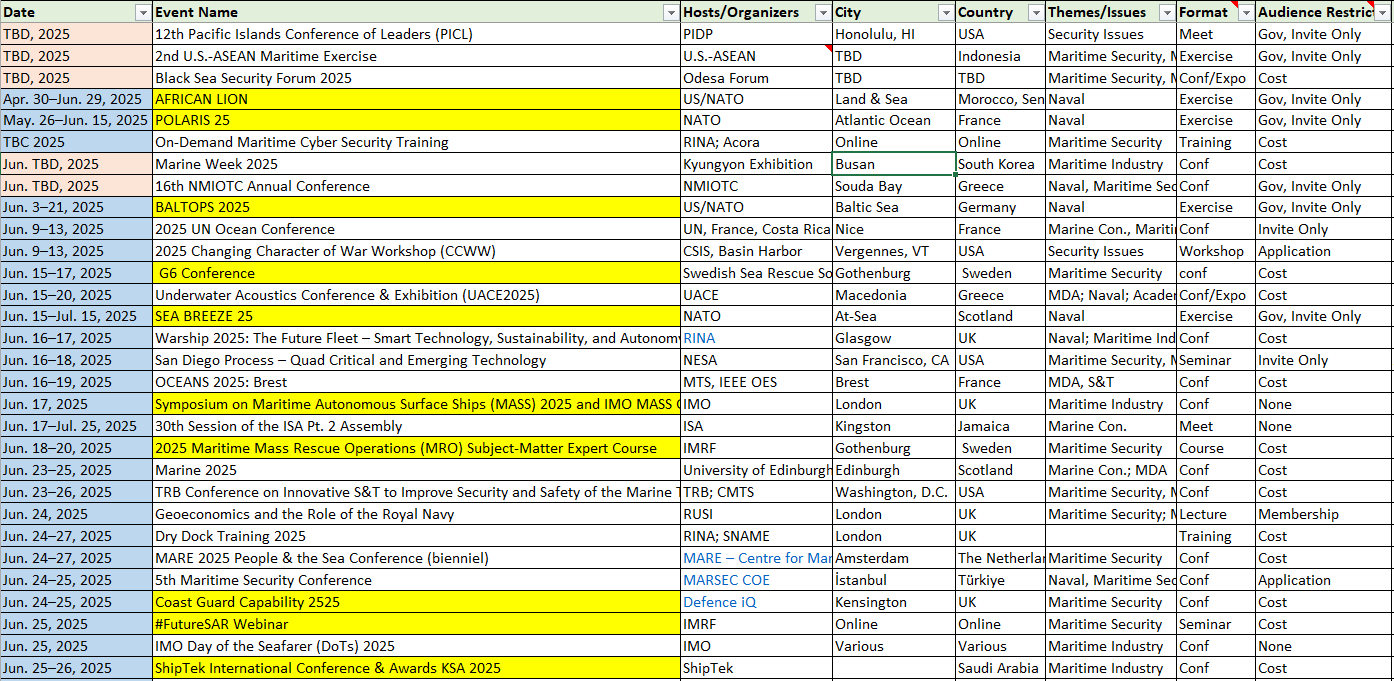Screen dimensions: 1394x681
Task: Select the Workshop format cell
Action: tap(1216, 251)
